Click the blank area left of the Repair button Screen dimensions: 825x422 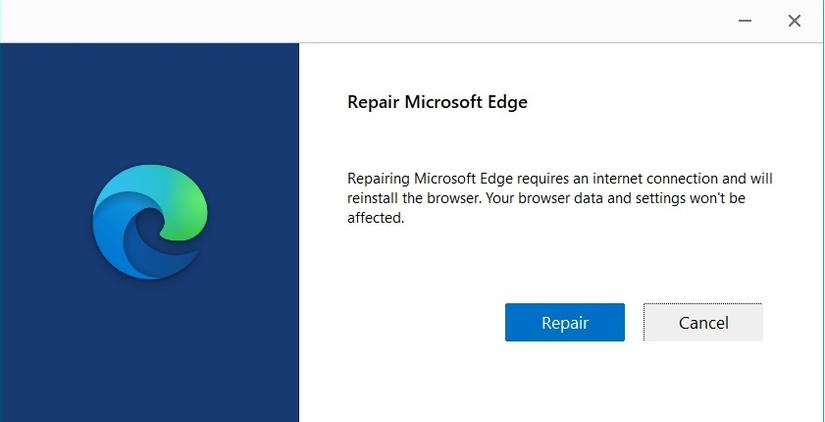click(x=420, y=323)
